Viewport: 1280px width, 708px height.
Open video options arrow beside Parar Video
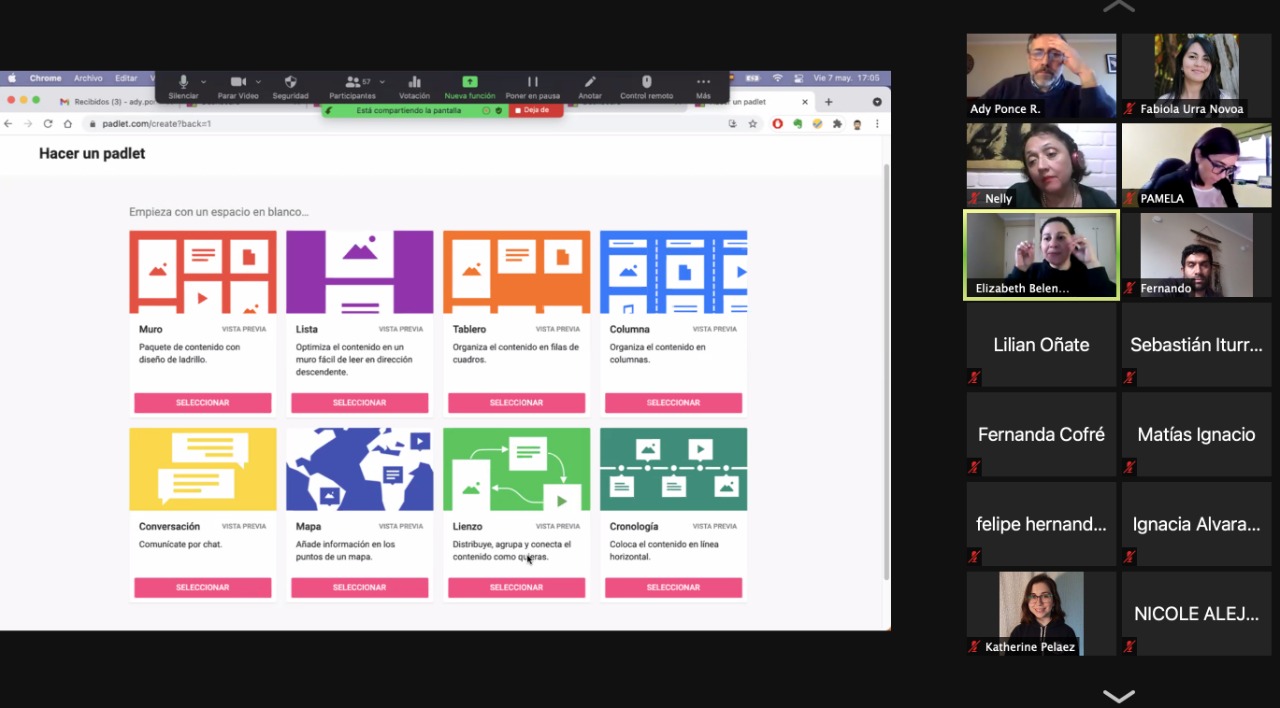tap(258, 82)
